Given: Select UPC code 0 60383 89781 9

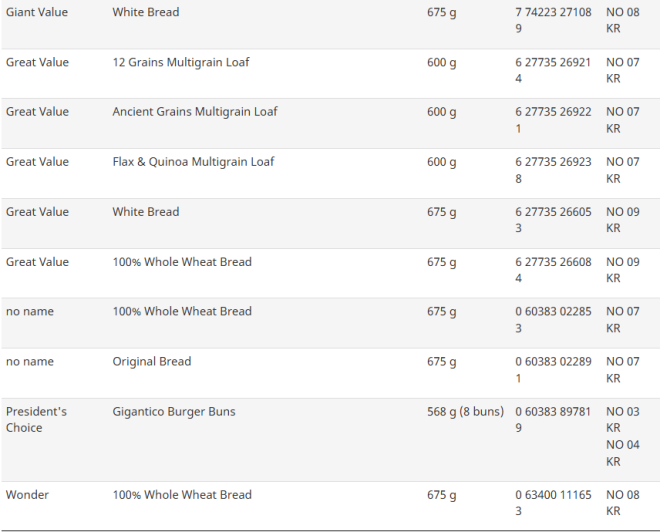Looking at the screenshot, I should tap(553, 420).
